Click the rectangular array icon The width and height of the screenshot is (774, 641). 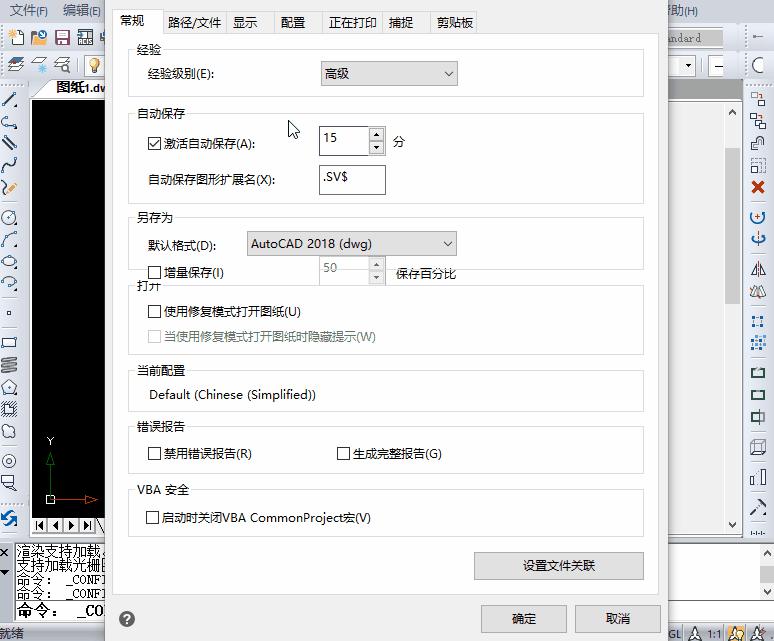point(758,342)
